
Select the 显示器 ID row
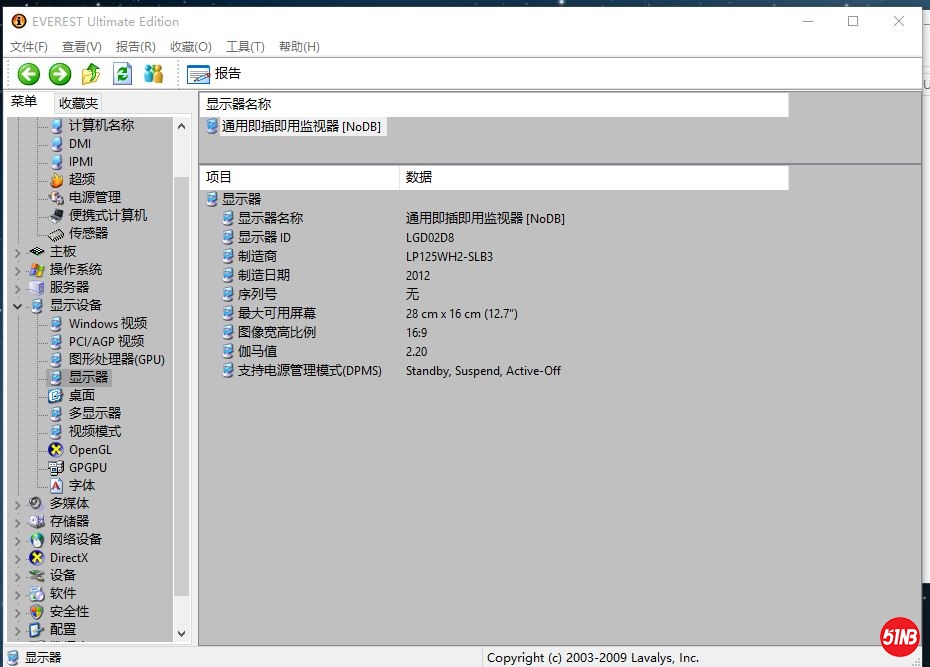coord(264,237)
